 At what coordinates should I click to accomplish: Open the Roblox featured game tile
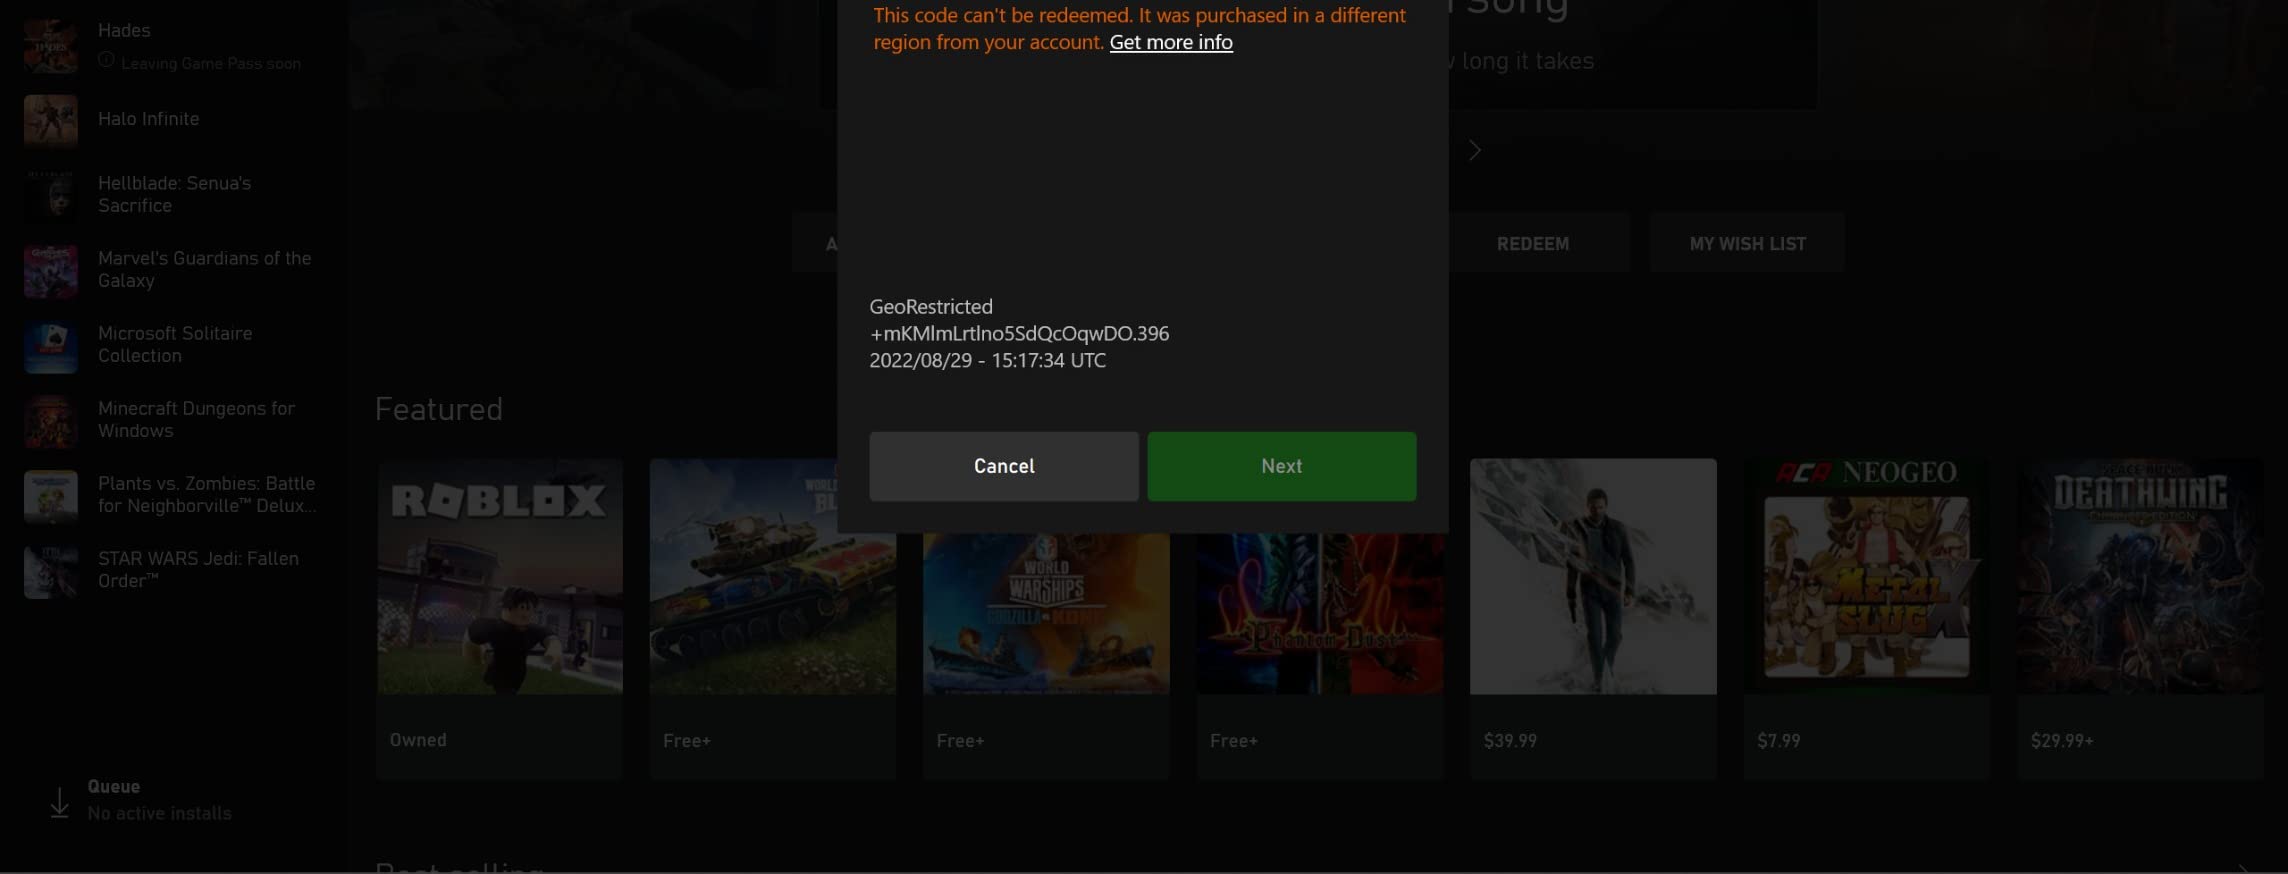pos(500,619)
